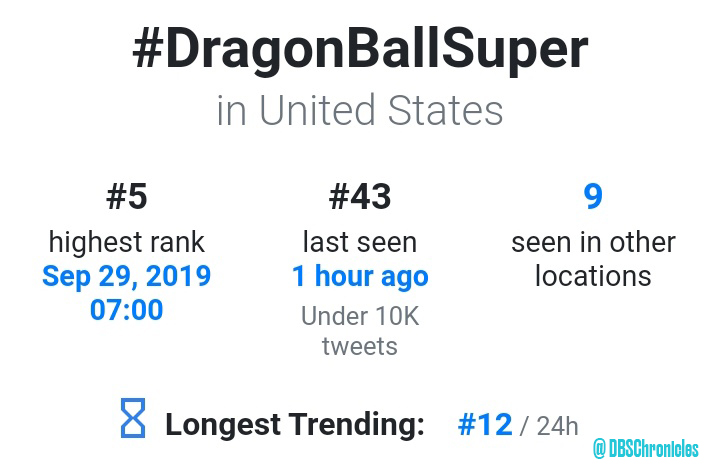Click the 07:00 time link
This screenshot has width=716, height=469.
126,310
